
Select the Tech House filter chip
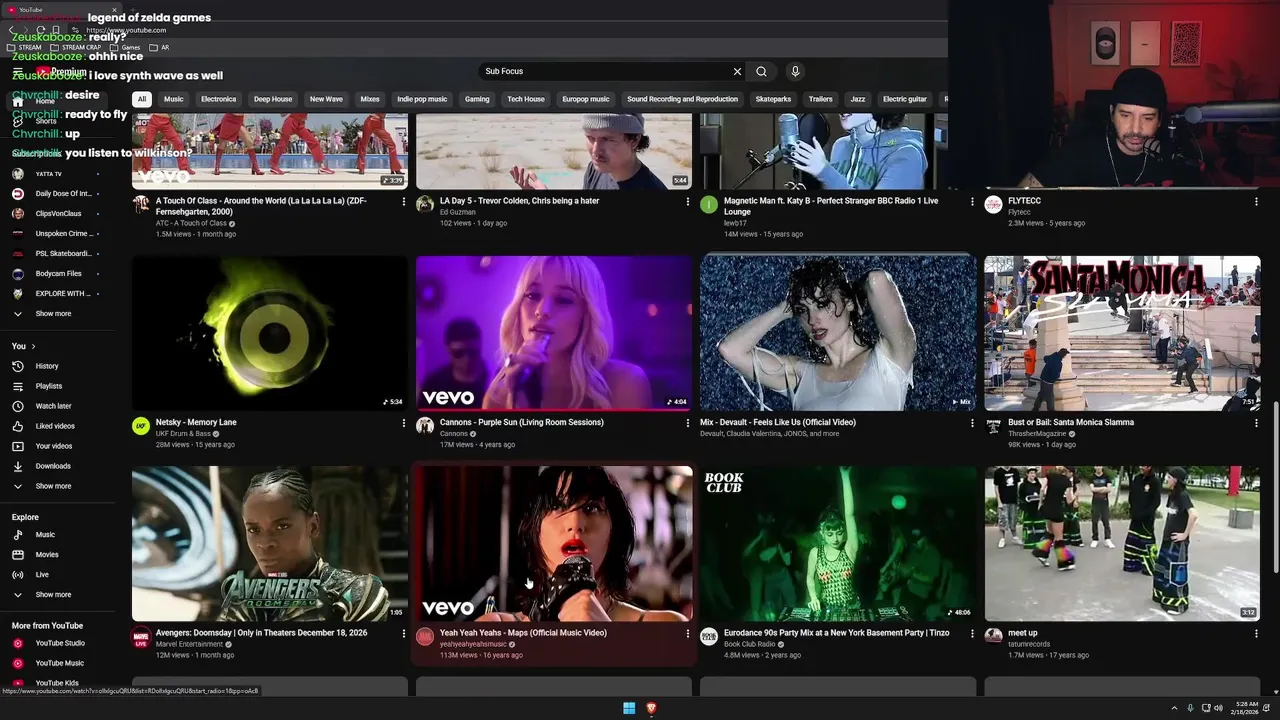tap(526, 99)
